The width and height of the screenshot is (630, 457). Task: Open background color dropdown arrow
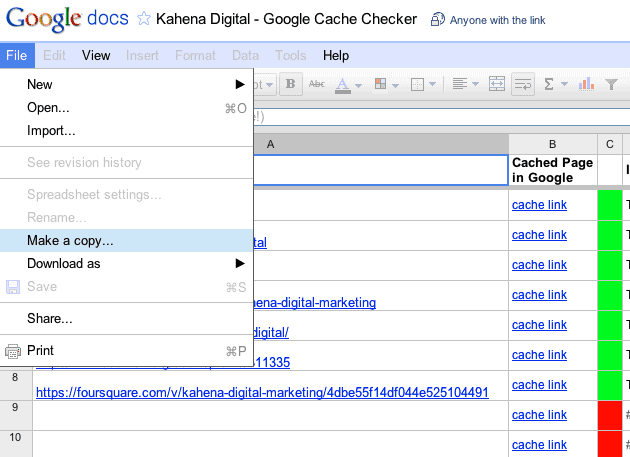[395, 85]
